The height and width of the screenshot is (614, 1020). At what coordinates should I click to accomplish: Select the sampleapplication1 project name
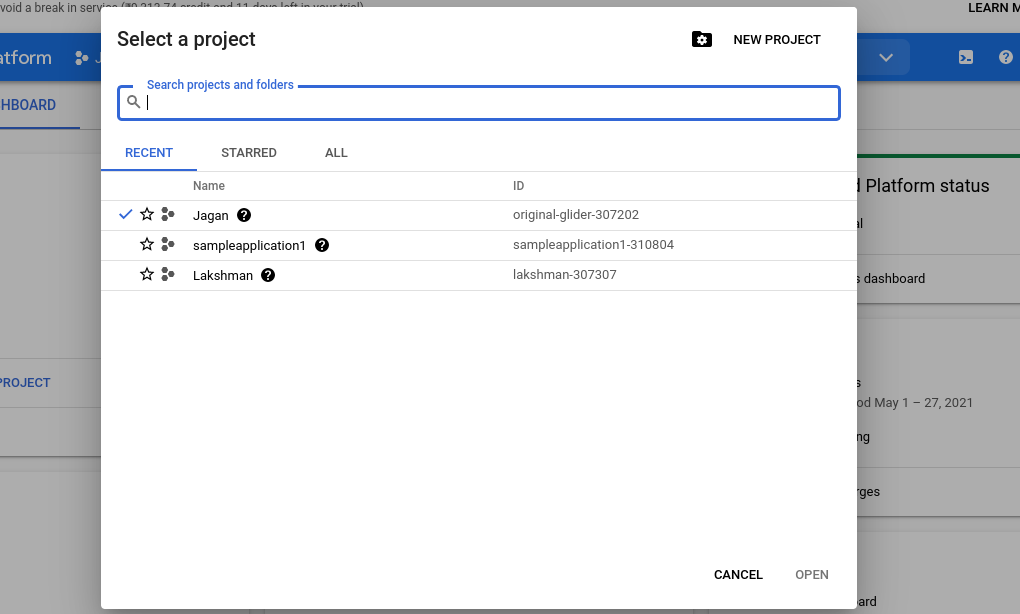pos(249,245)
